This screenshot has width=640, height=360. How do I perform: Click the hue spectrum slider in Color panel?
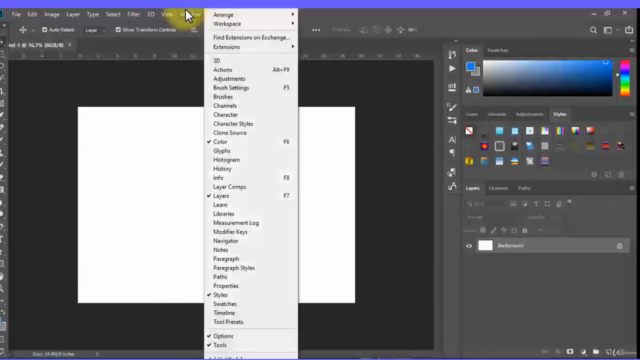(x=625, y=78)
